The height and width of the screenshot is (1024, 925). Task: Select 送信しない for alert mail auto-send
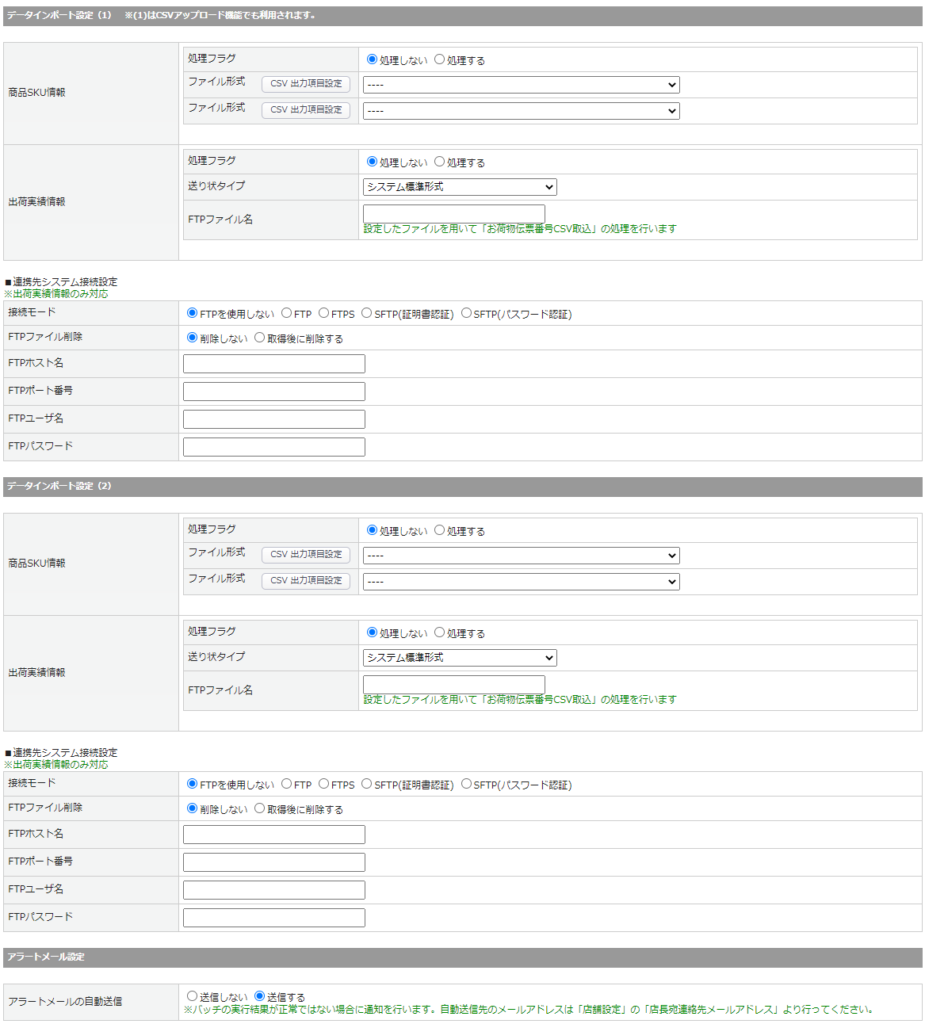pyautogui.click(x=192, y=996)
